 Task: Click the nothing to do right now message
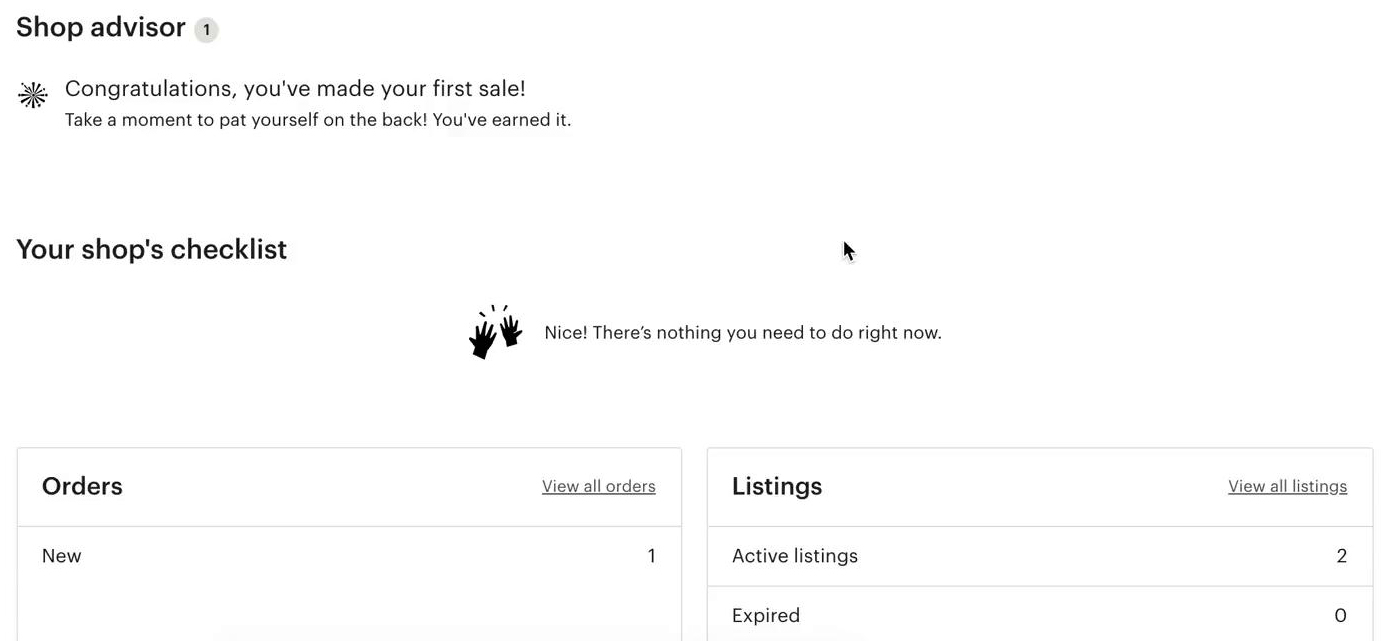coord(742,332)
